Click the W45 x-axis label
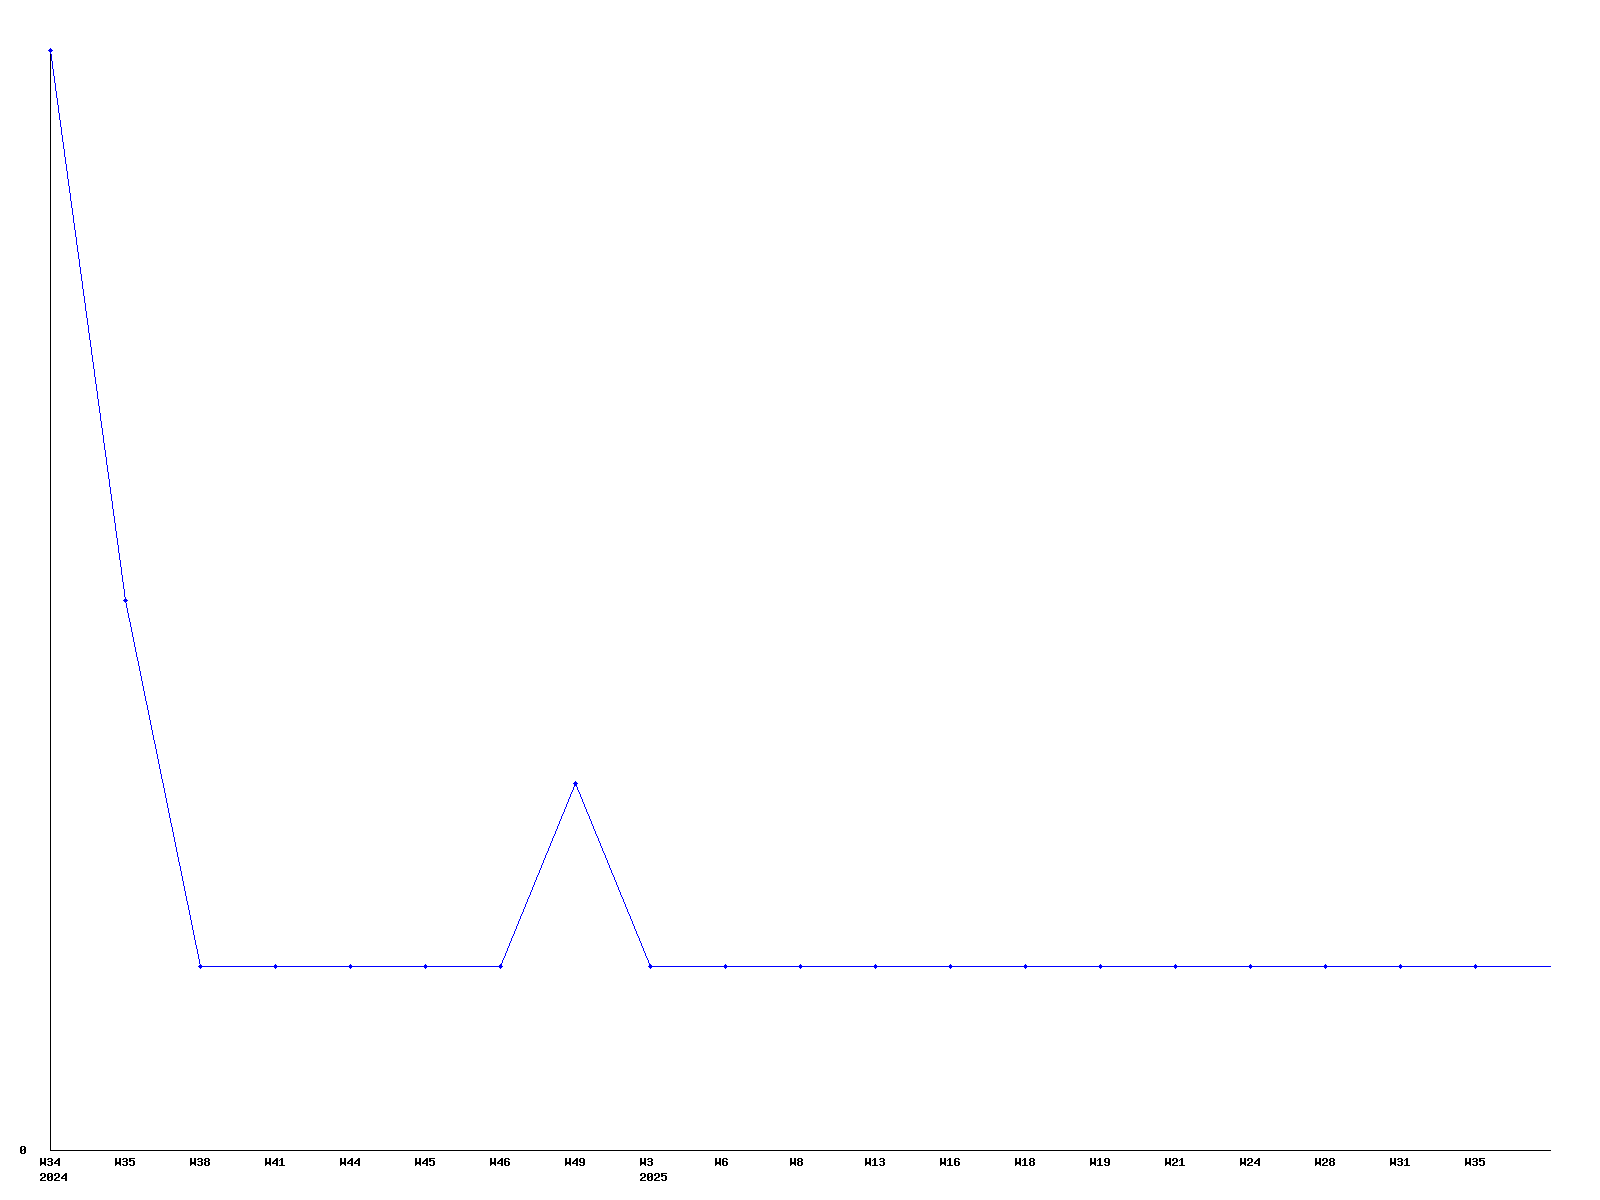 425,1162
